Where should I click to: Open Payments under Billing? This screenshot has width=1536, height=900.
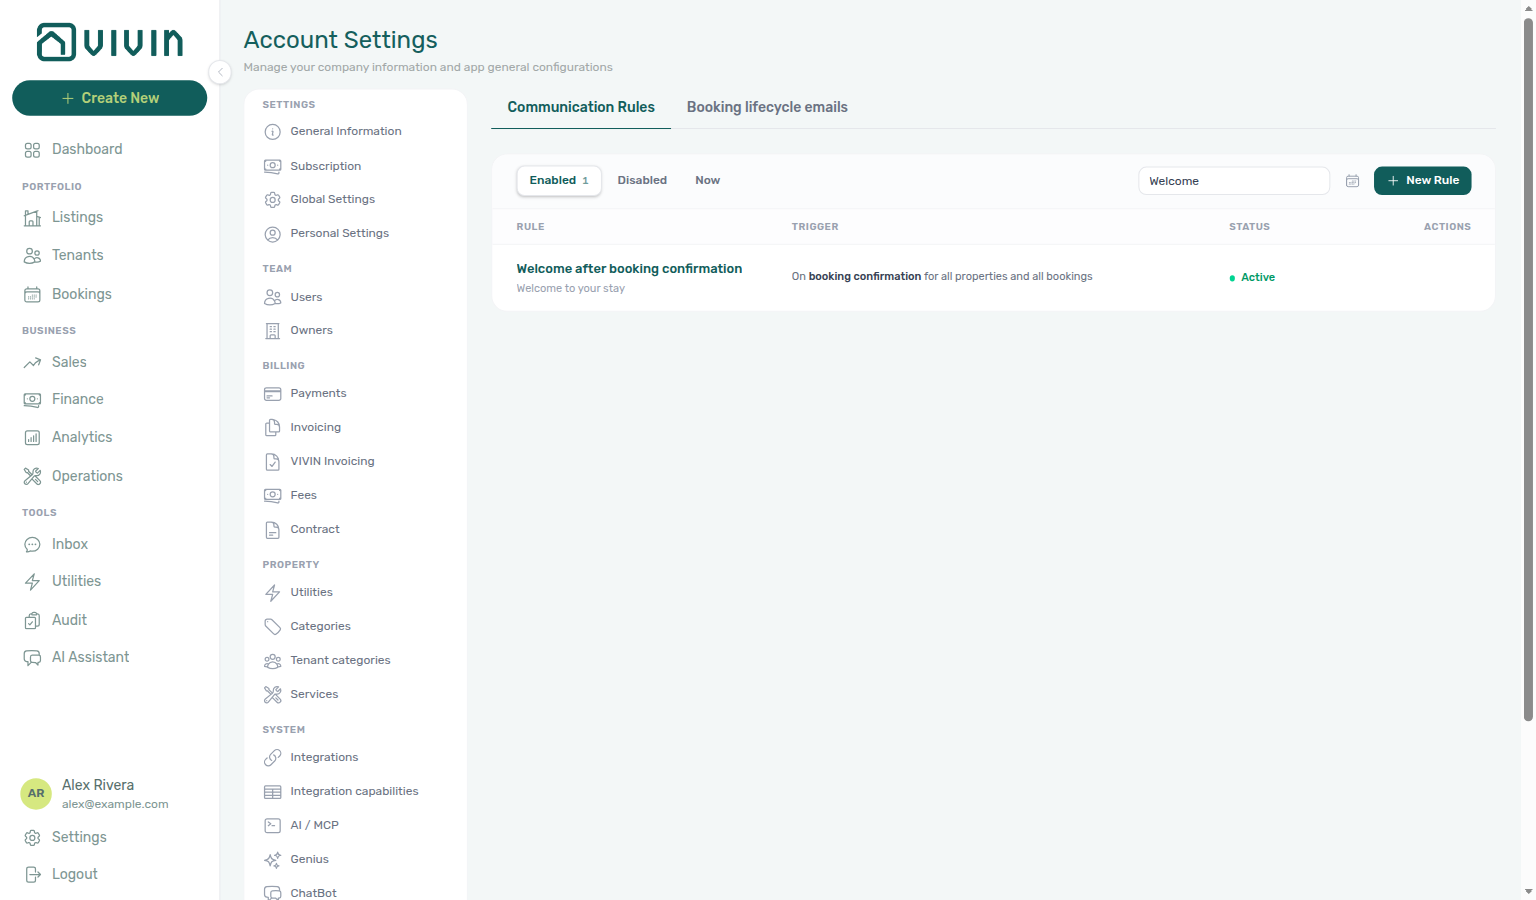pos(318,393)
